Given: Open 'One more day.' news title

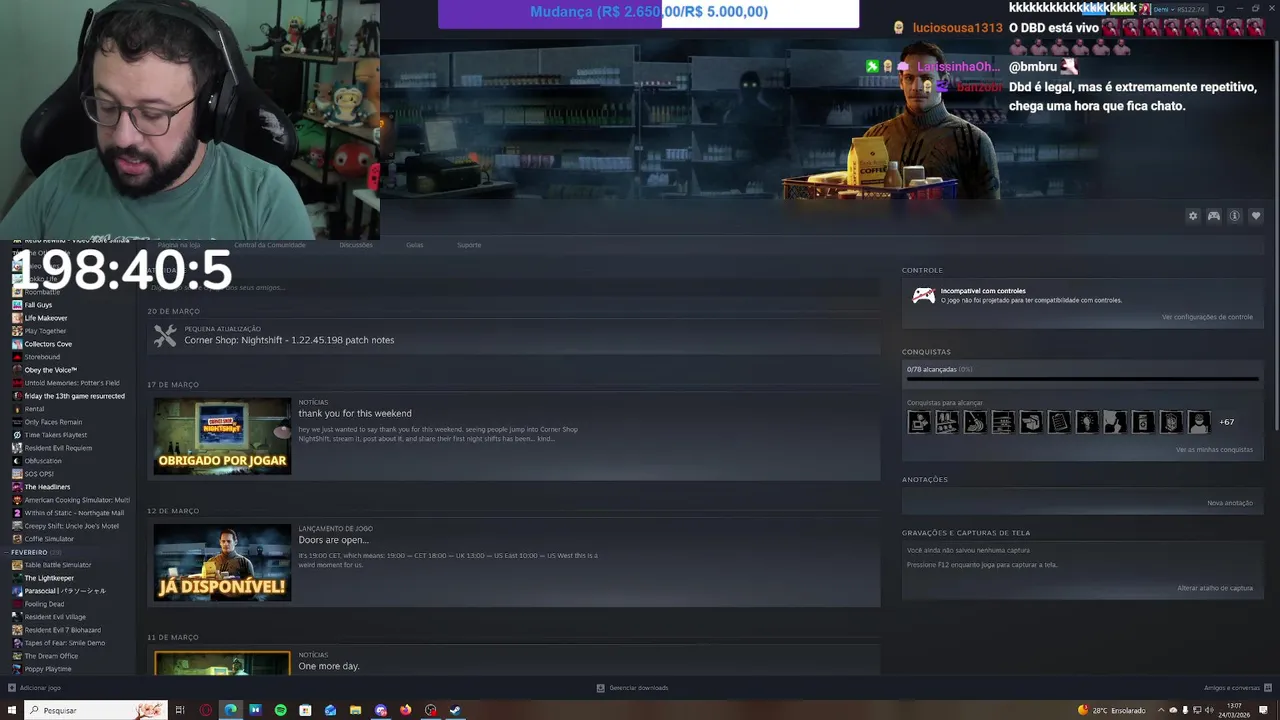Looking at the screenshot, I should pos(329,666).
